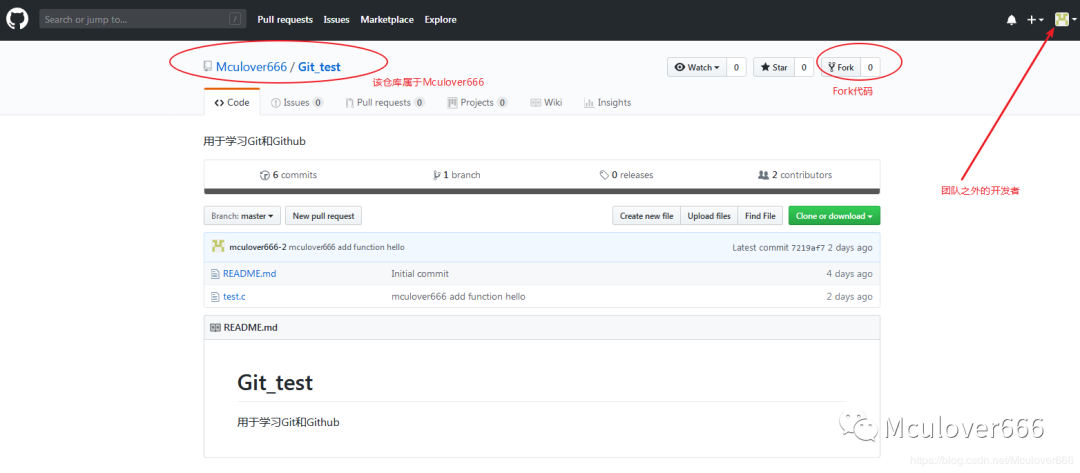Open the Watch dropdown button

coord(697,67)
